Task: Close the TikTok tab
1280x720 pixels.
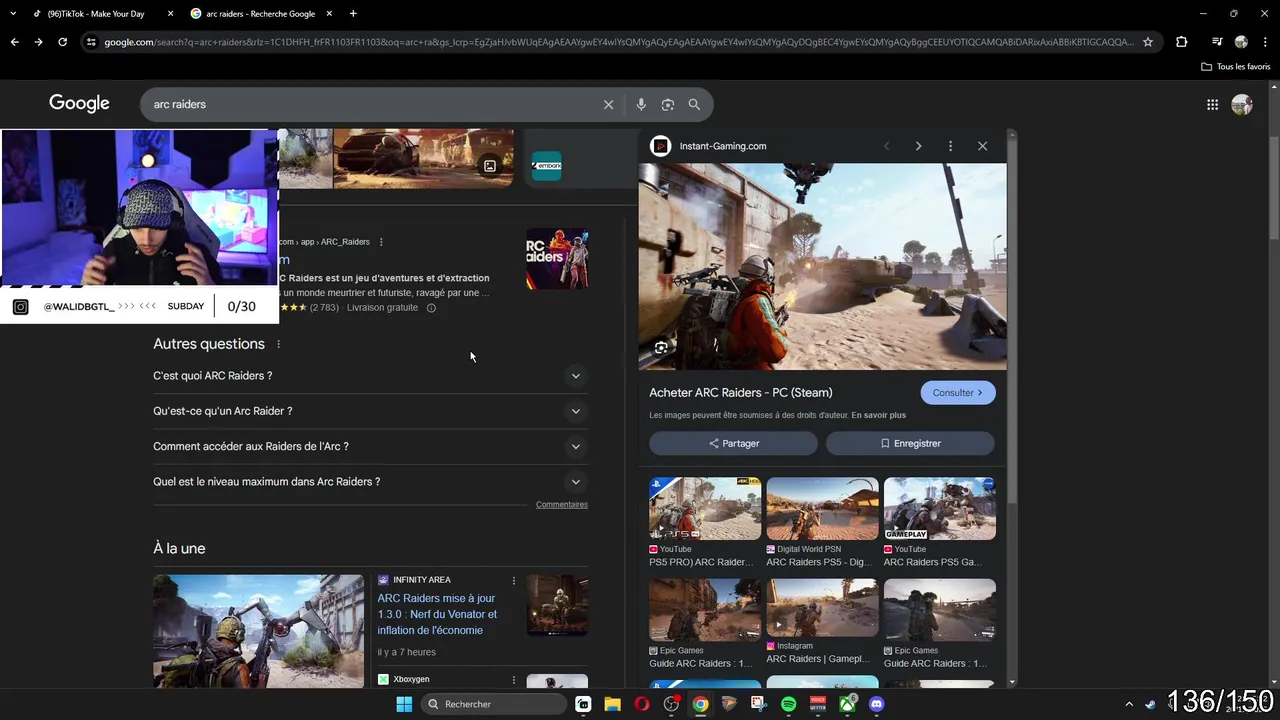Action: pyautogui.click(x=170, y=14)
